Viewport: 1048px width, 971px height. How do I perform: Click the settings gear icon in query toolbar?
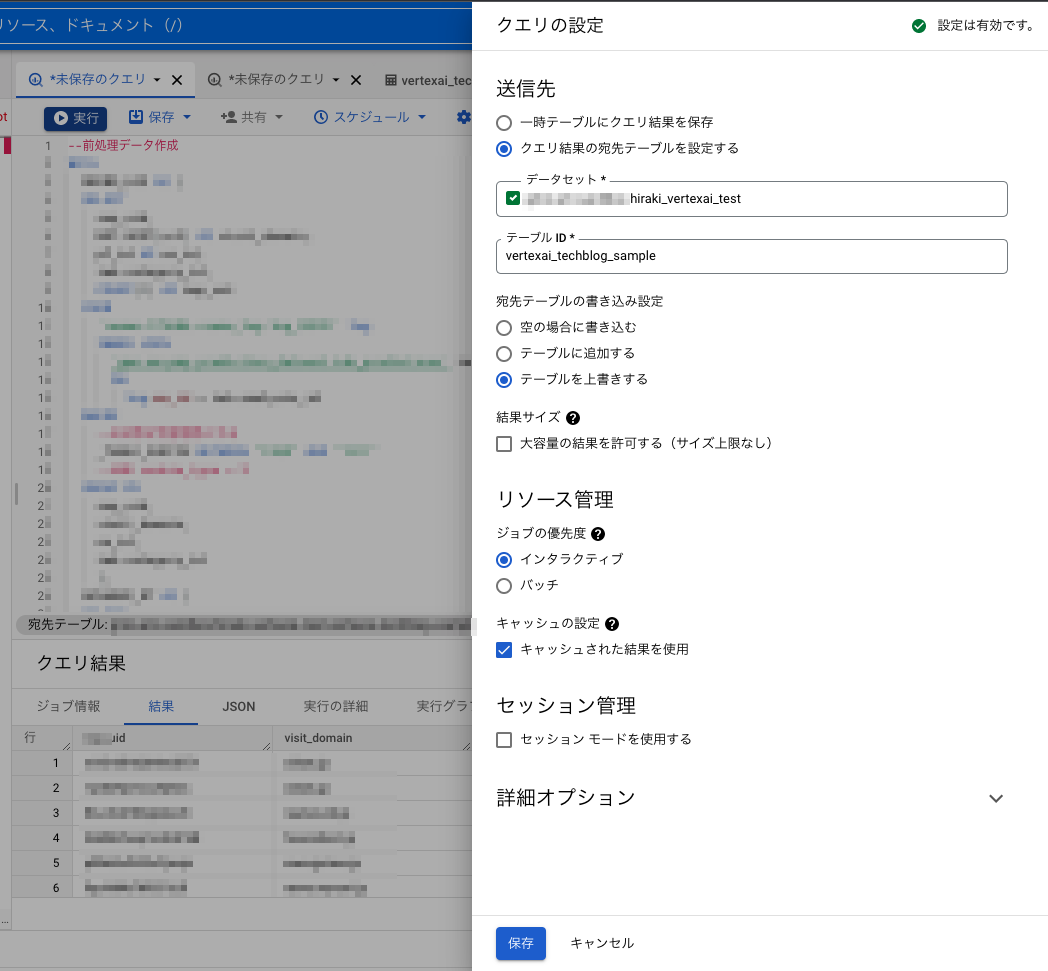coord(463,117)
